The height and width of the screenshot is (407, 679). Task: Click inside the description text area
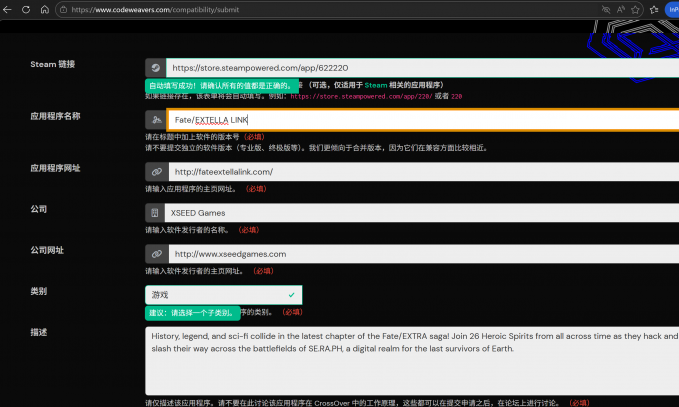[x=412, y=361]
